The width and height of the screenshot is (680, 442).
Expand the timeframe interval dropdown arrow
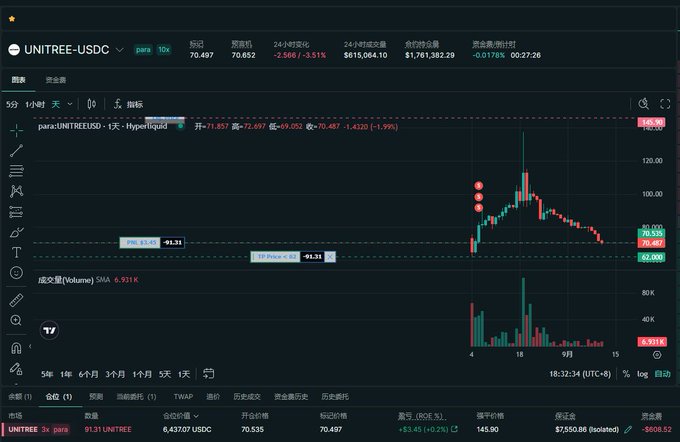click(70, 105)
